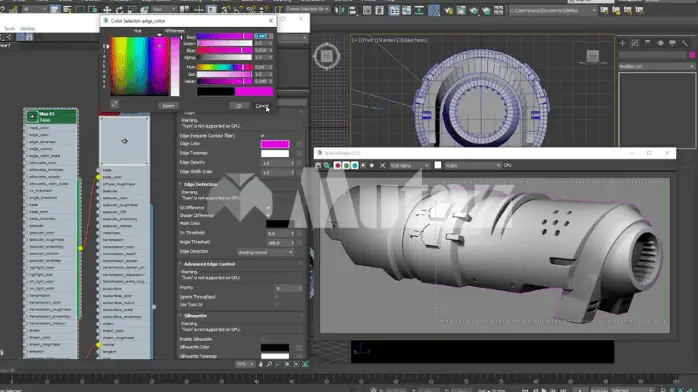698x392 pixels.
Task: Open the black Silhouette Color swatch
Action: tap(275, 348)
